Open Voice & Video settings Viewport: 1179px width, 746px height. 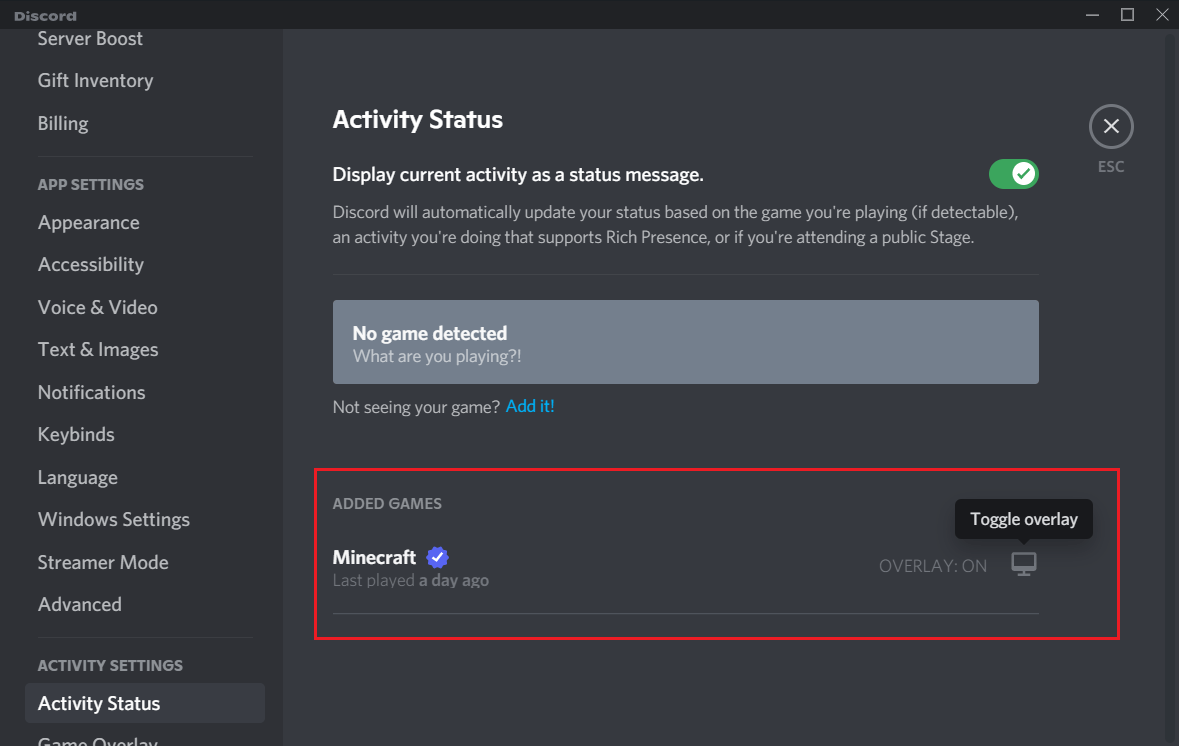tap(97, 307)
